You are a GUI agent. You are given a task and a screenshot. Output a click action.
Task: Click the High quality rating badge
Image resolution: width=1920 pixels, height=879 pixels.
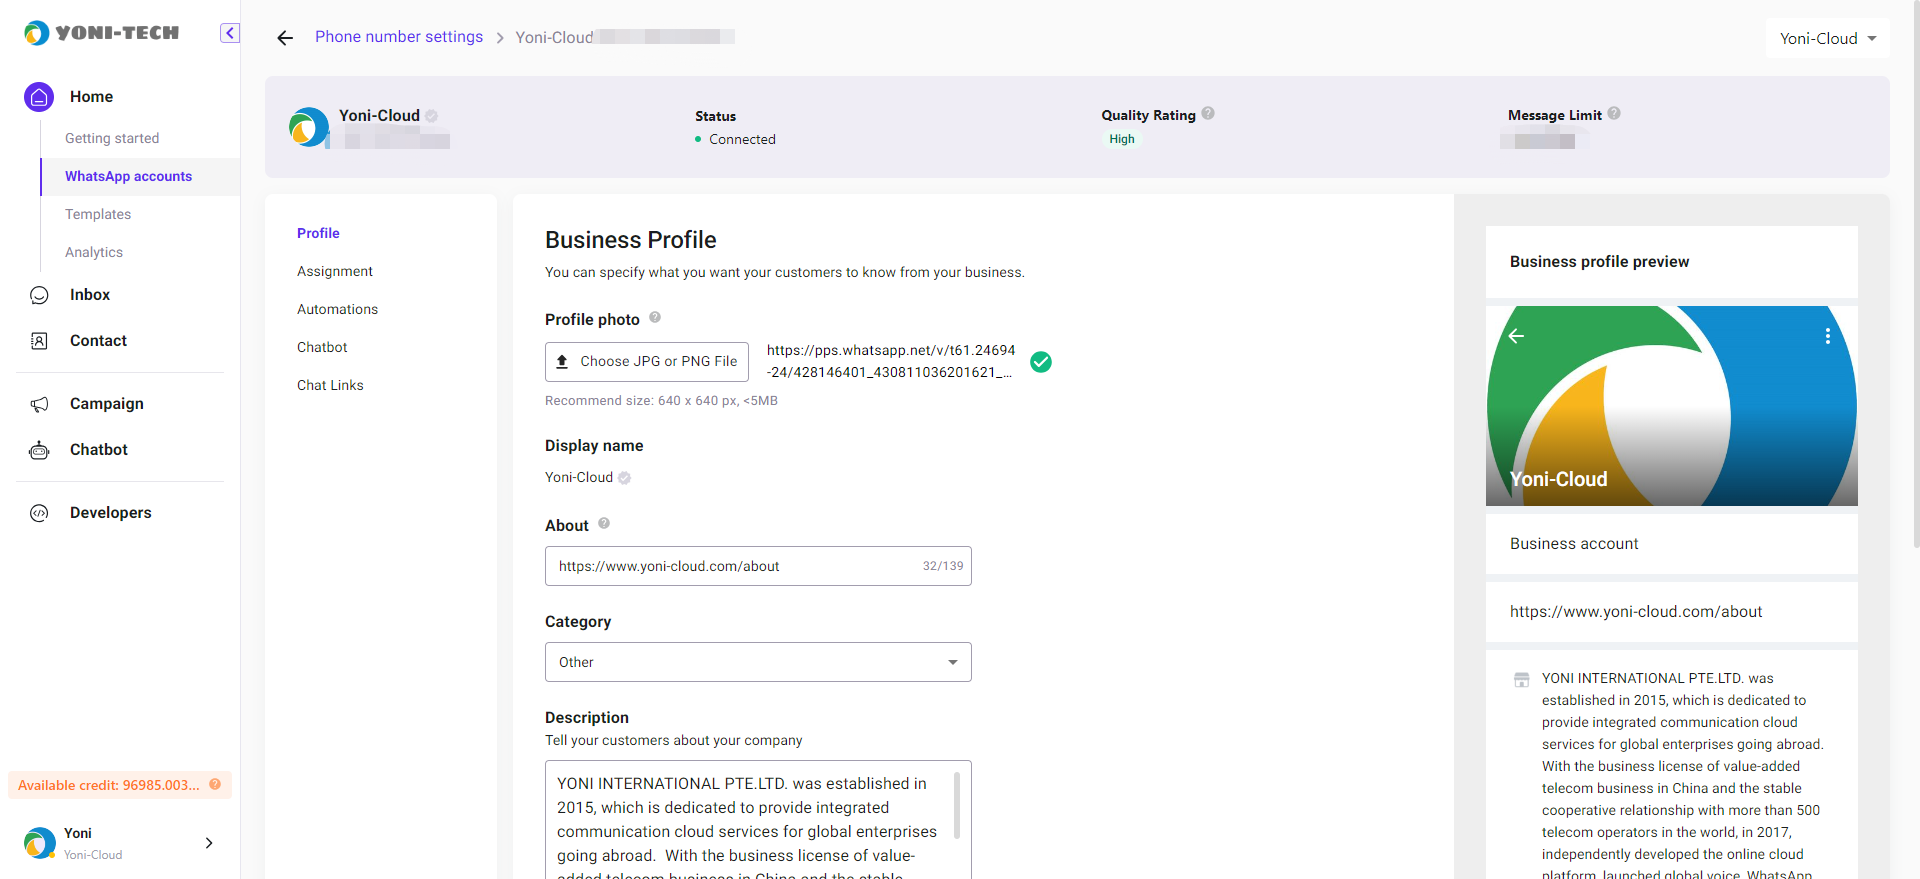1122,139
